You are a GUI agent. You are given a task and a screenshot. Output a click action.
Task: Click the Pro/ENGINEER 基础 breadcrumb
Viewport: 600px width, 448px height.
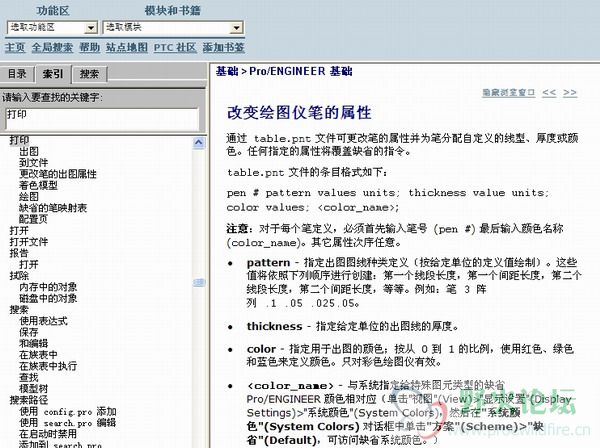(301, 71)
